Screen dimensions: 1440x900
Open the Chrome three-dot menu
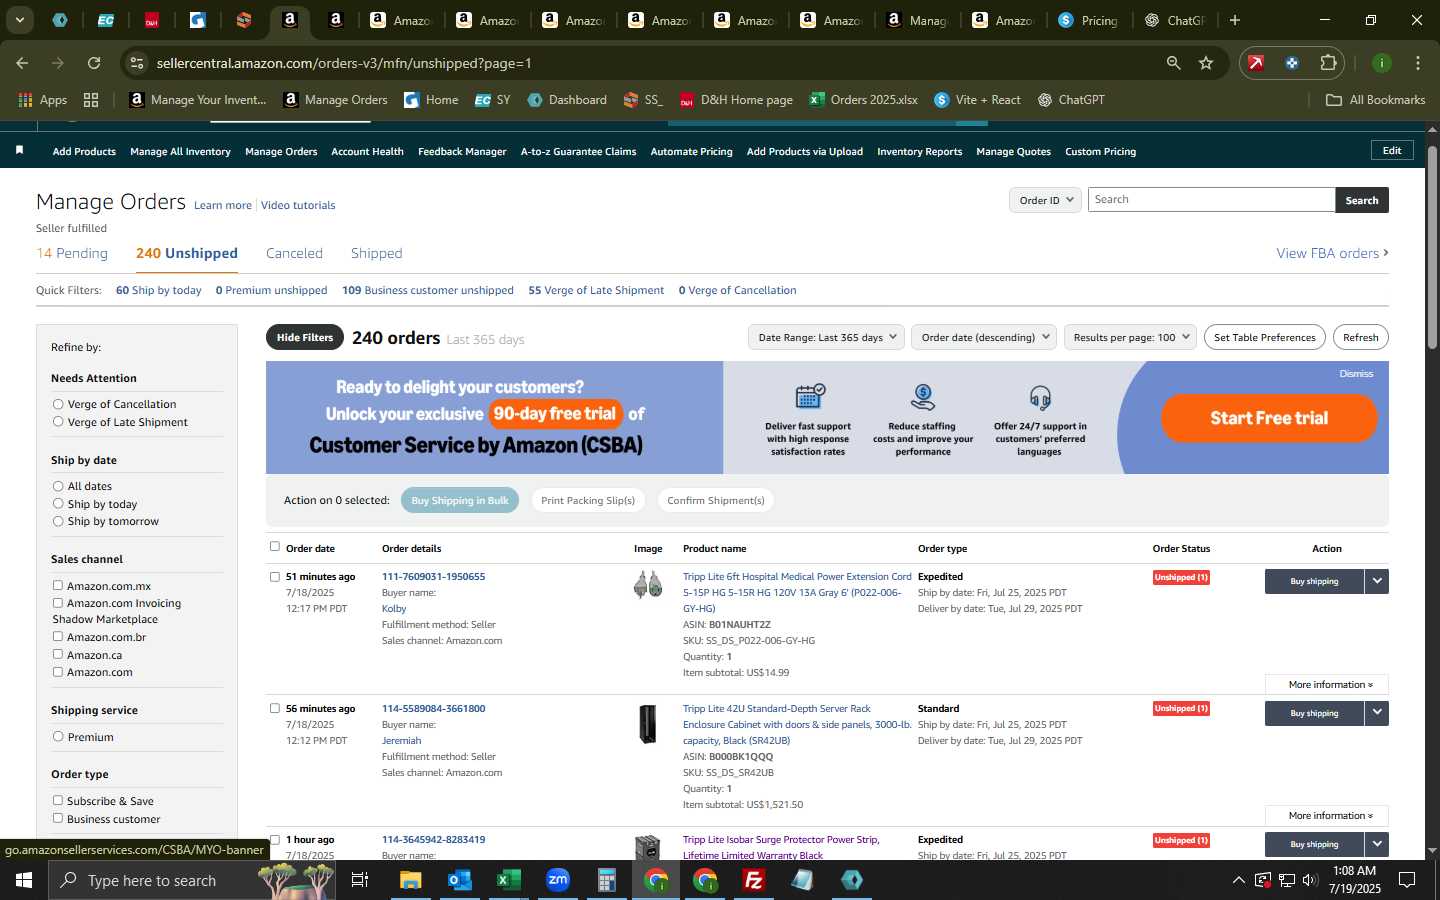point(1417,63)
